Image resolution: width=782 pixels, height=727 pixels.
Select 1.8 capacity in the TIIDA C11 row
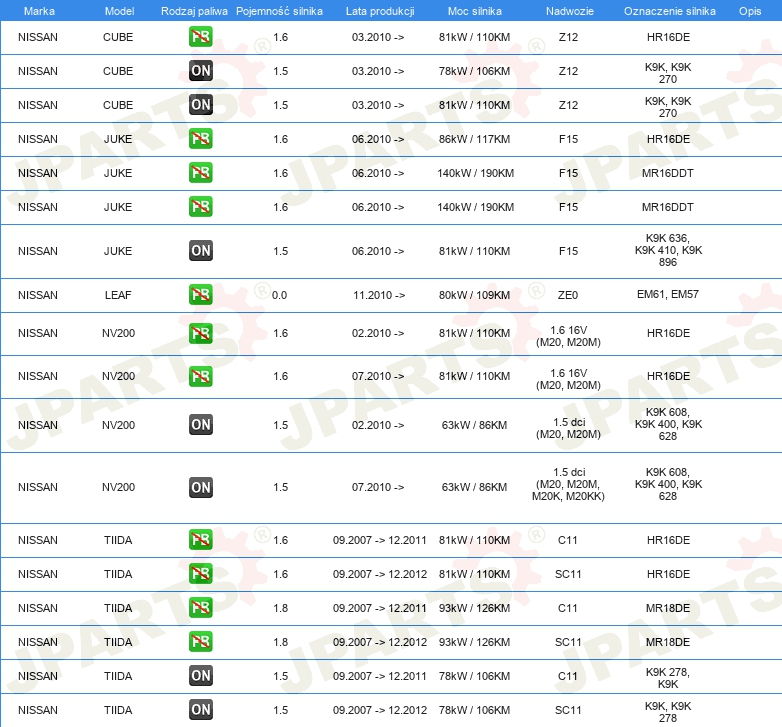coord(280,608)
